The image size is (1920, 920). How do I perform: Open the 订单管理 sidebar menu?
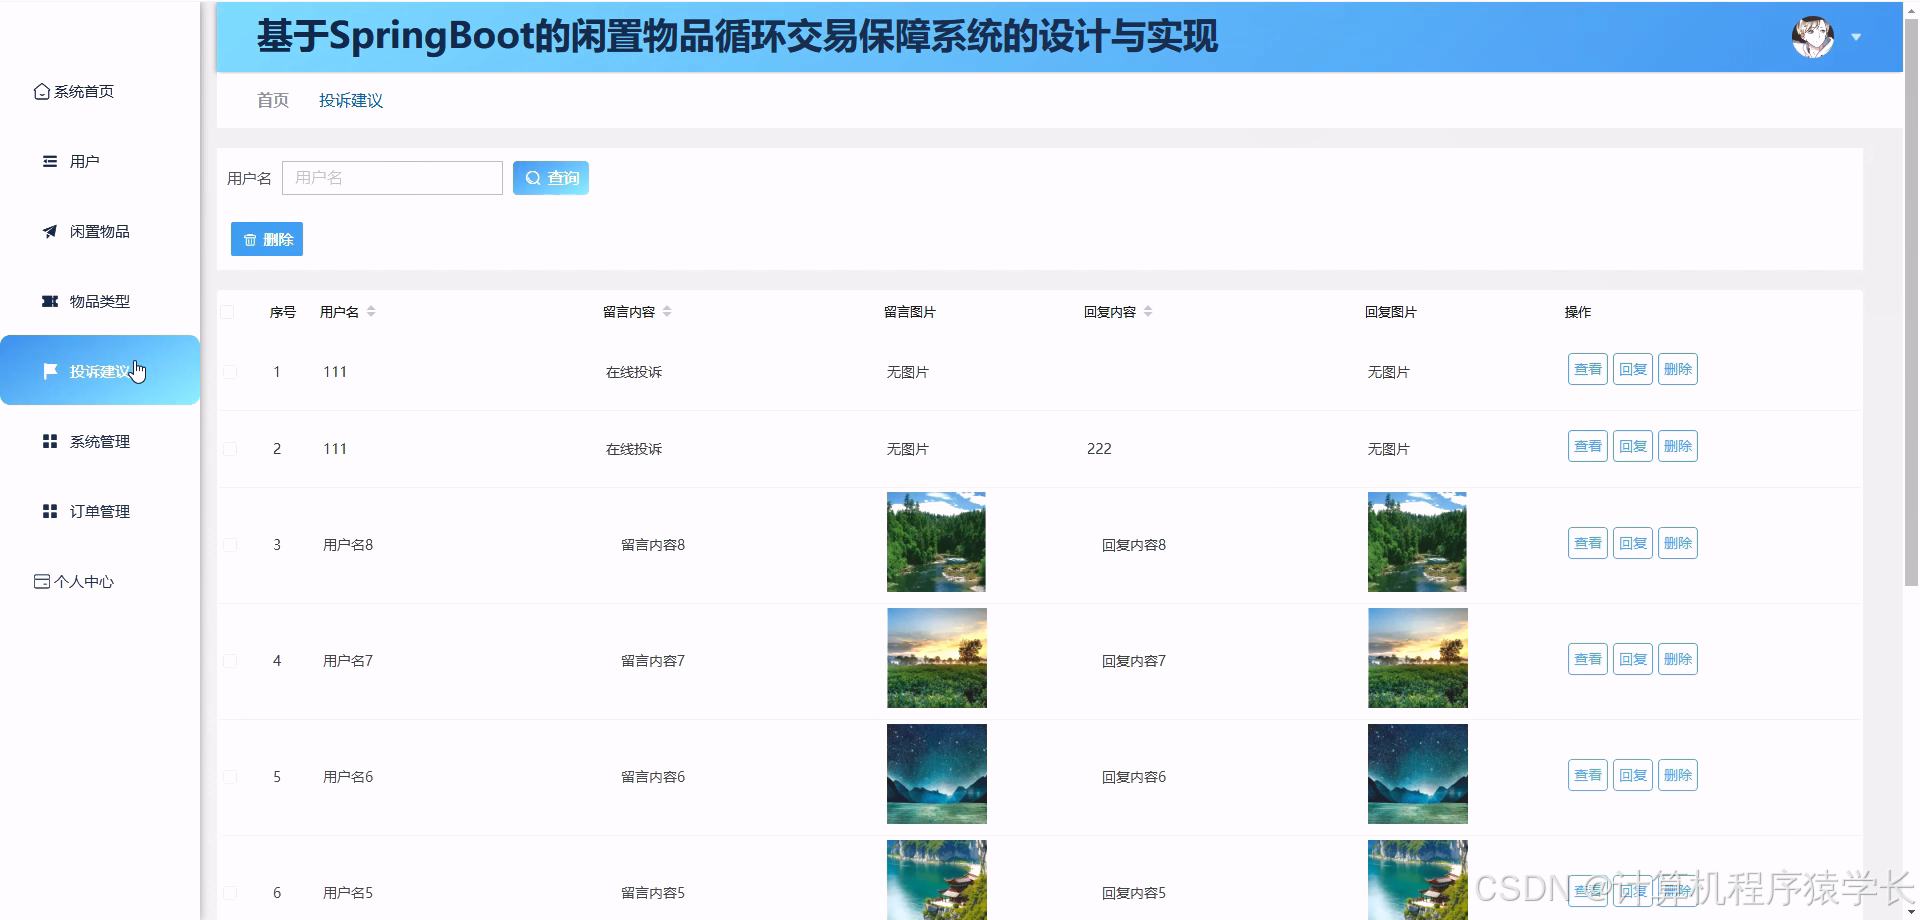coord(100,511)
